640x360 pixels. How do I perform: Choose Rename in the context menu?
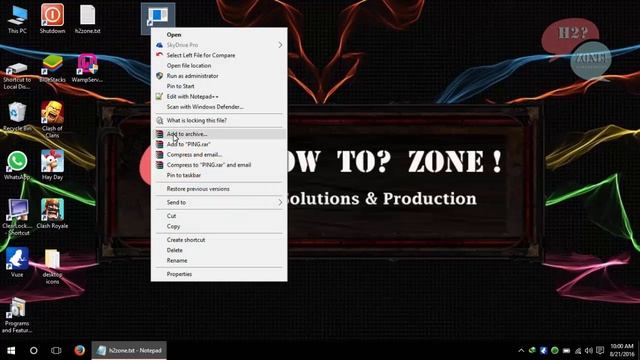pos(219,260)
